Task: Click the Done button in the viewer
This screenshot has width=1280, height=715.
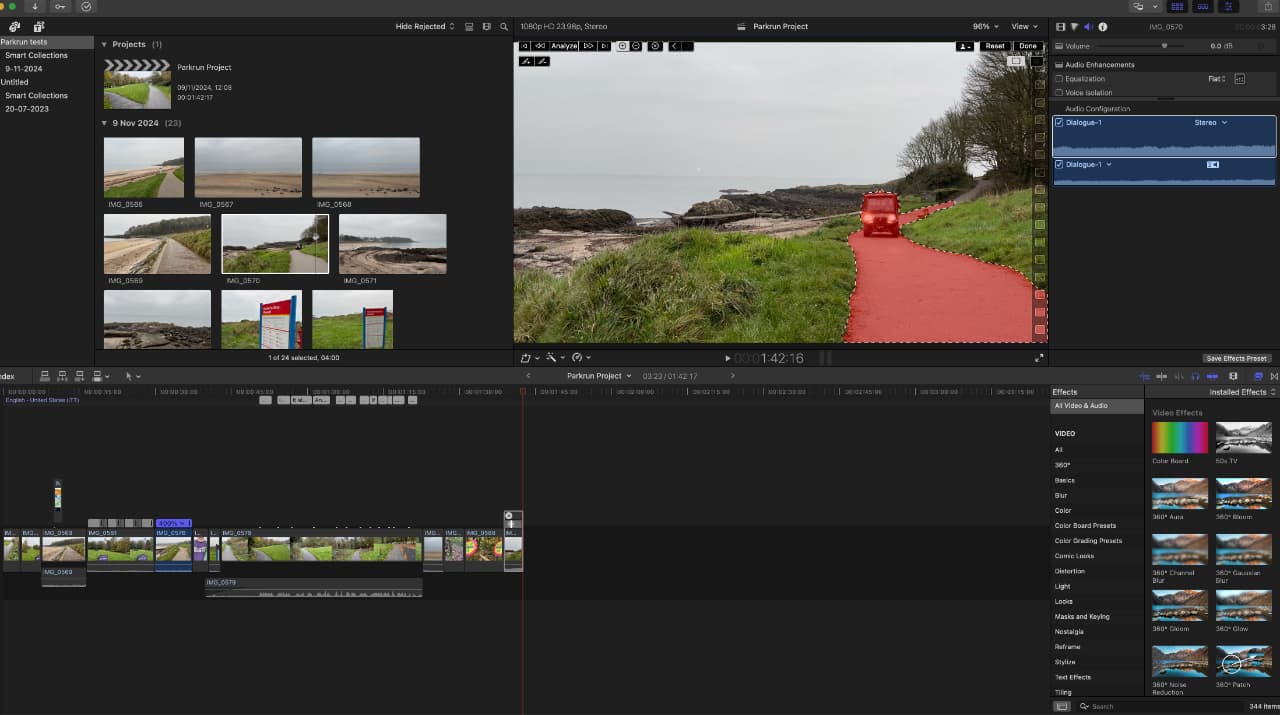Action: click(1028, 45)
